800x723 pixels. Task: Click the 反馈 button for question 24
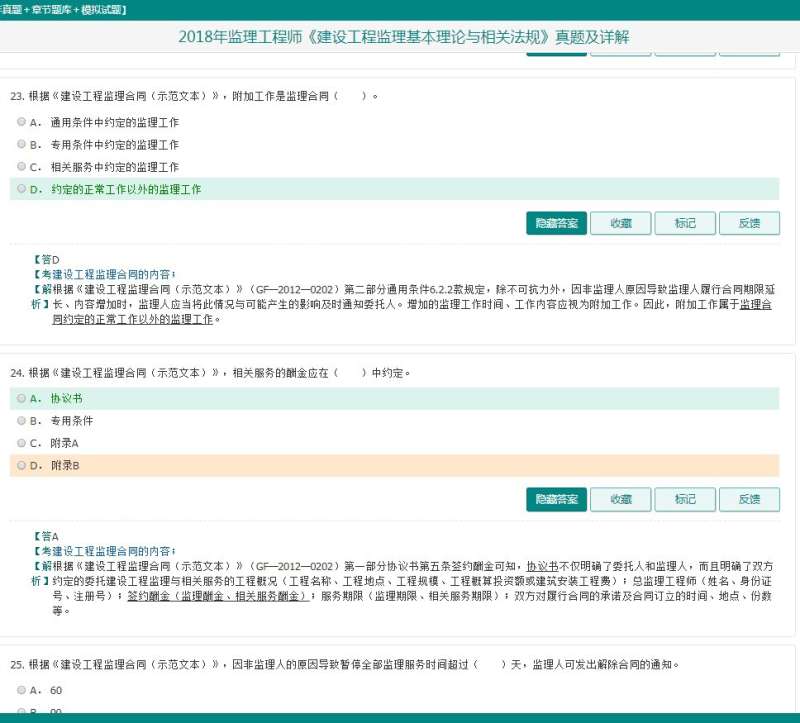pos(749,499)
